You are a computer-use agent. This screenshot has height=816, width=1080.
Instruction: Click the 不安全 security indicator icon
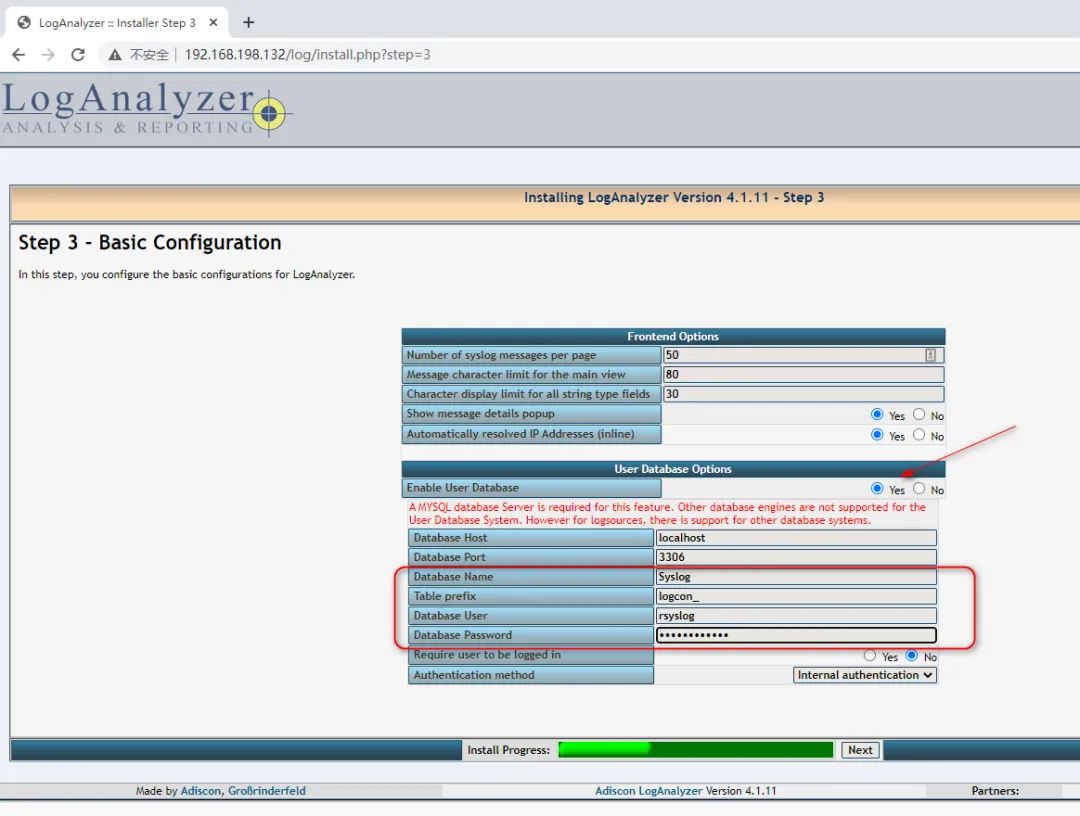(113, 55)
